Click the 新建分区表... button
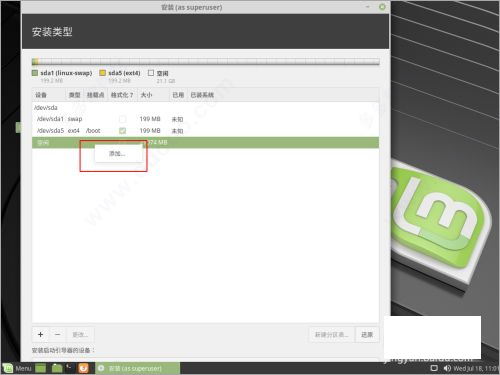The image size is (500, 375). click(332, 334)
